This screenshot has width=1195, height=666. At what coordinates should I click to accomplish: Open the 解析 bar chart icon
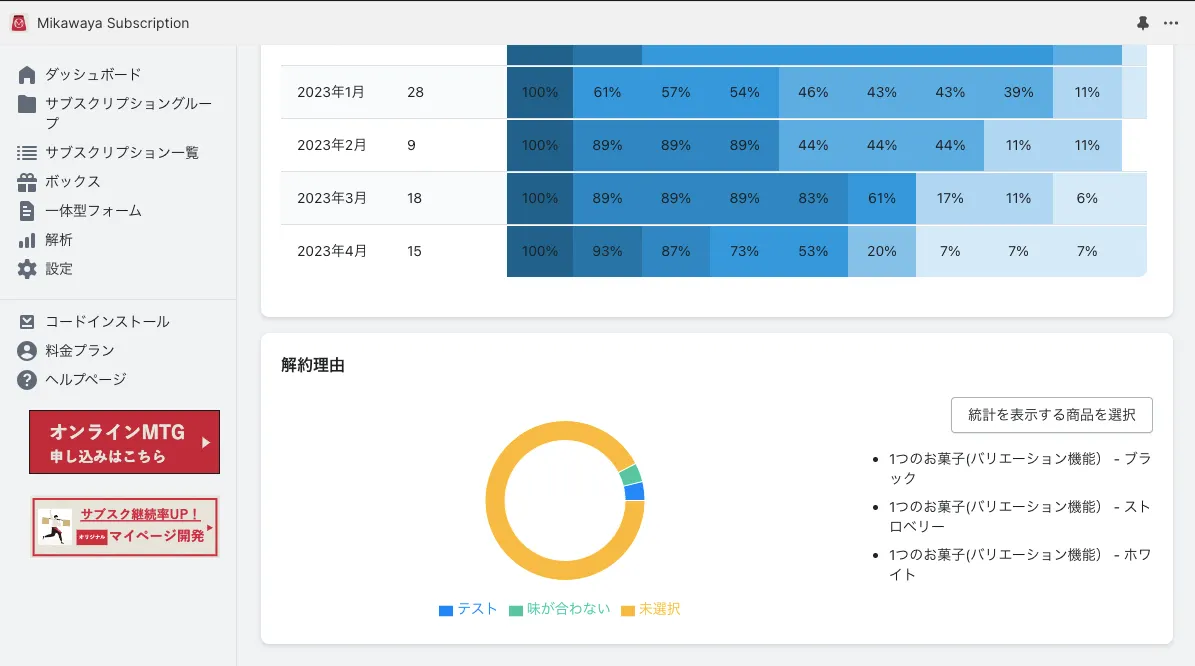[27, 240]
